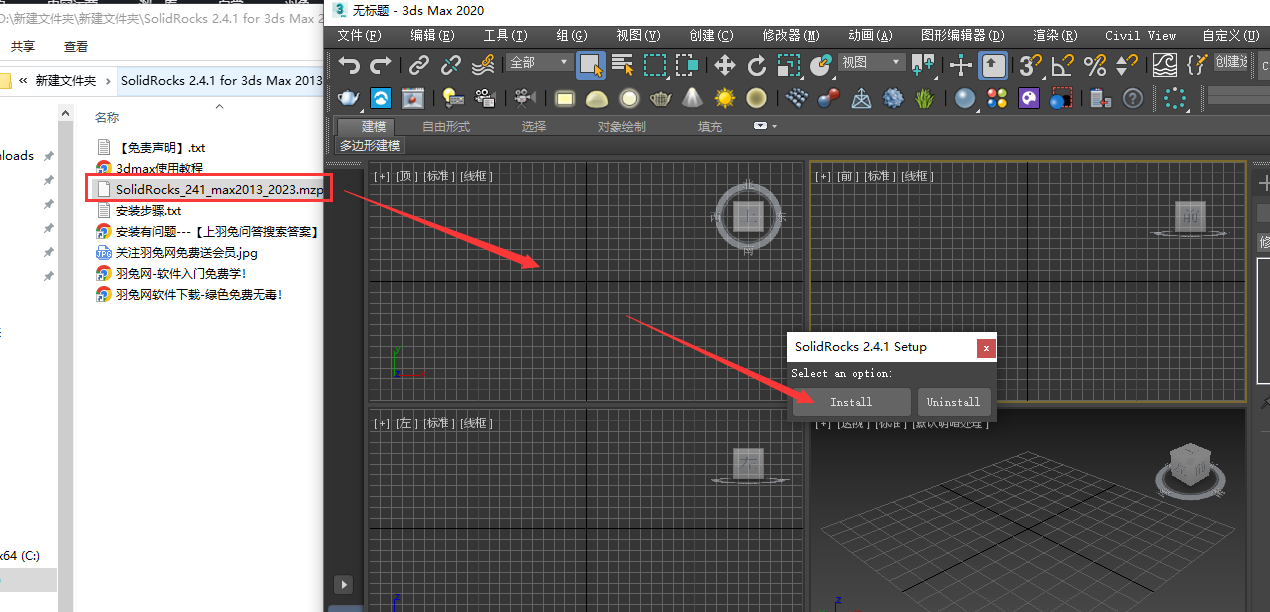Open the 视图 reference coordinate dropdown

(872, 62)
